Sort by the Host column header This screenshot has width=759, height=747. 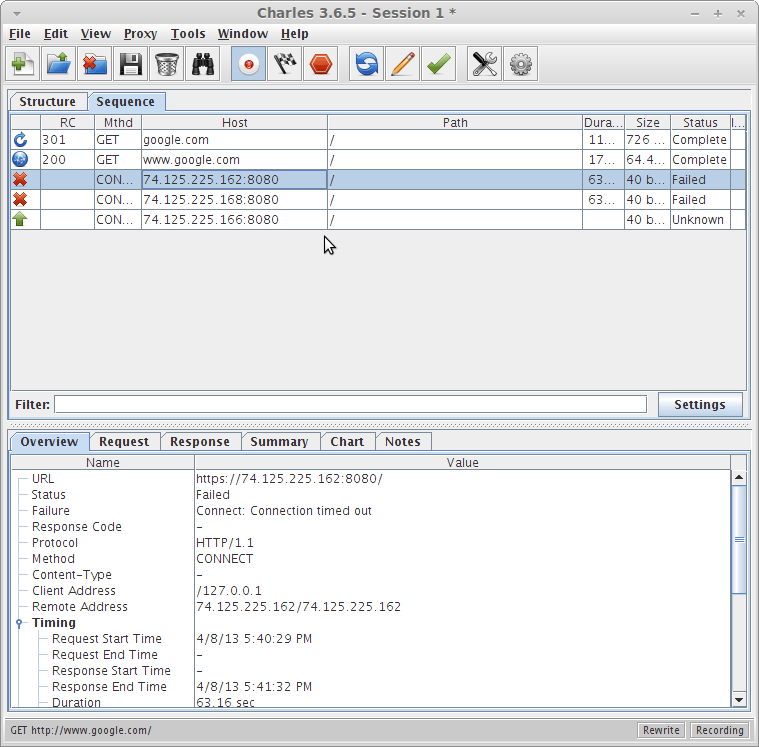tap(234, 122)
